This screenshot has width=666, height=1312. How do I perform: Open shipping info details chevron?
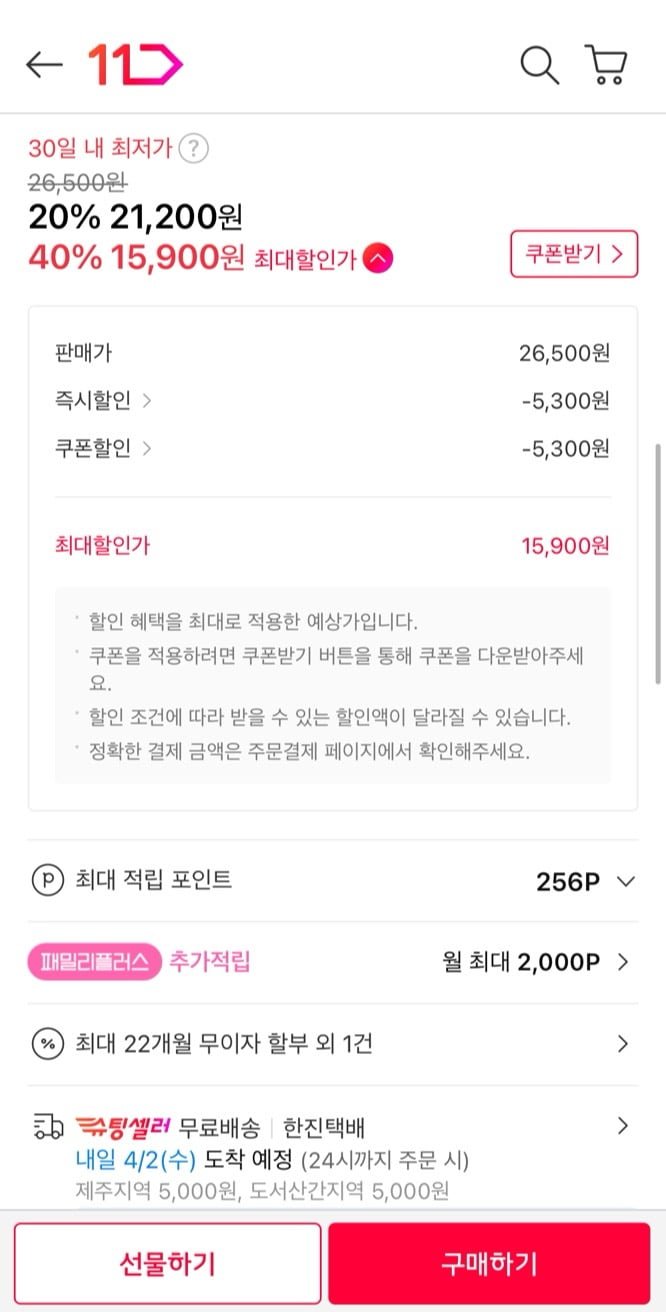(622, 1126)
